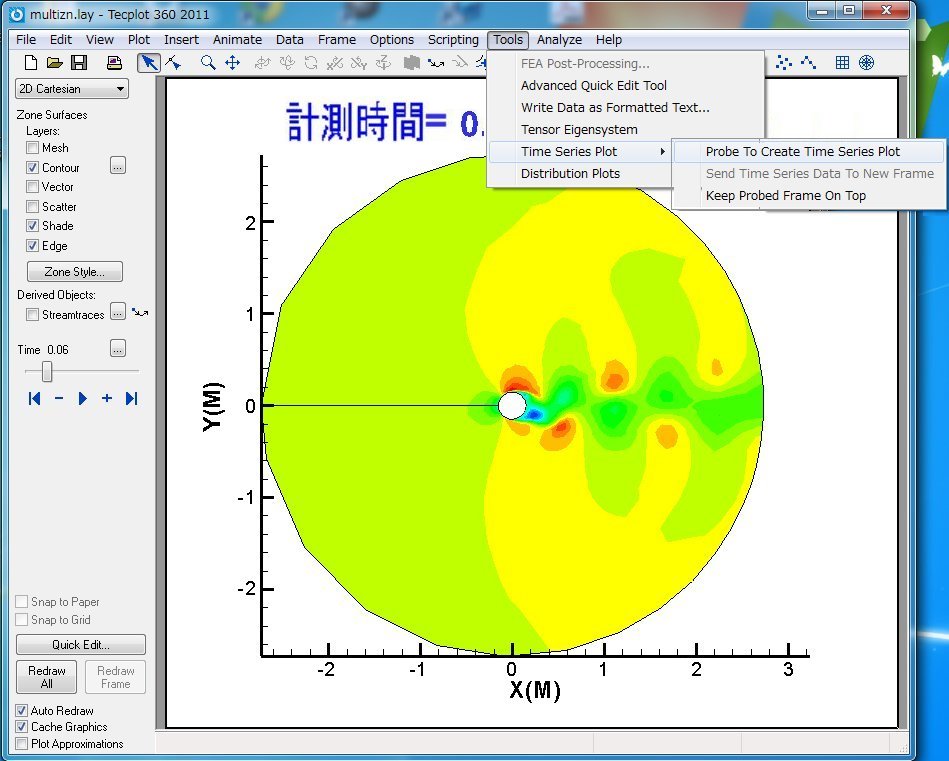Click streamtrace placement icon beside Streamtraces checkbox
The width and height of the screenshot is (949, 761).
point(140,313)
